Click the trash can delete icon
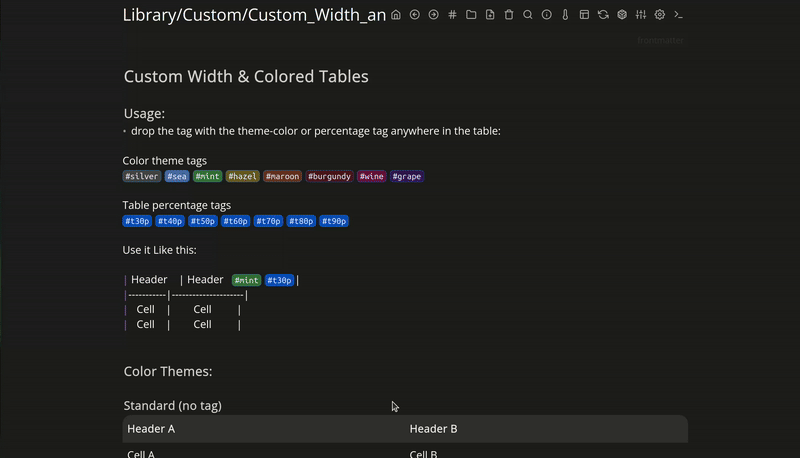This screenshot has width=800, height=458. click(x=509, y=15)
